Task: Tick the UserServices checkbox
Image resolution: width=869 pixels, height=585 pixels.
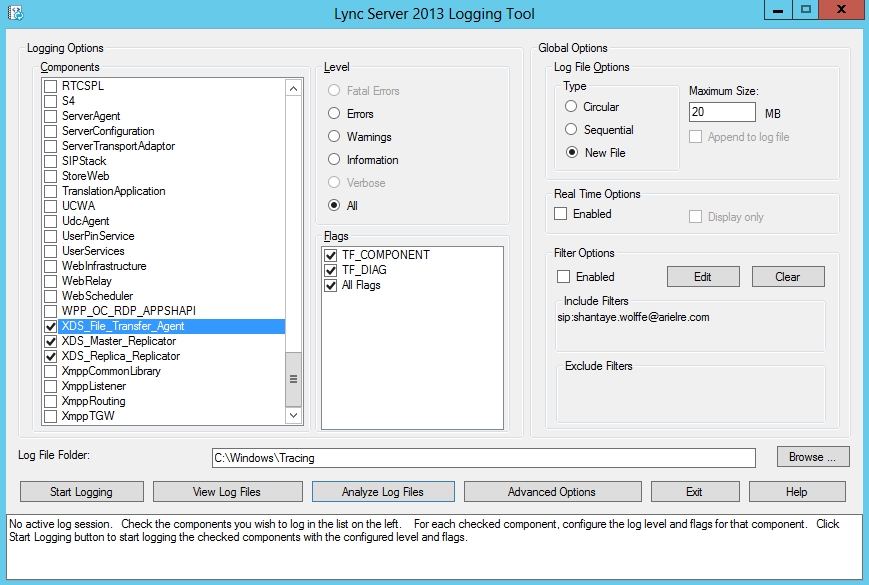Action: [x=50, y=250]
